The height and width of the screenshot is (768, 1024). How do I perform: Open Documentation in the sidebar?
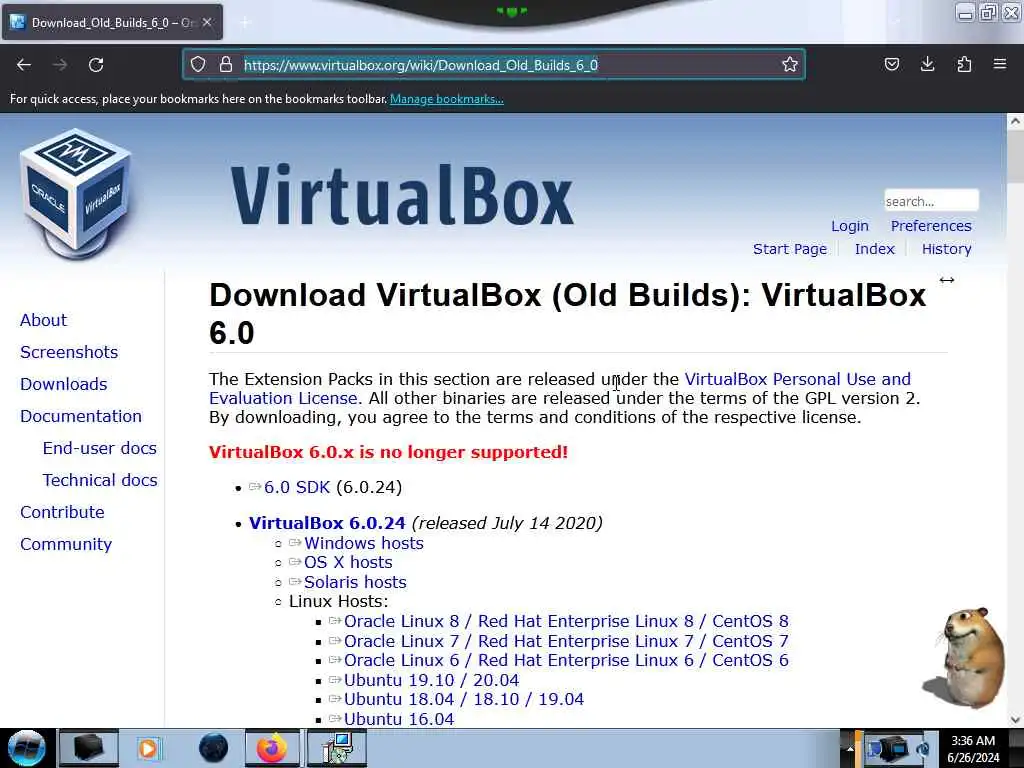tap(81, 416)
